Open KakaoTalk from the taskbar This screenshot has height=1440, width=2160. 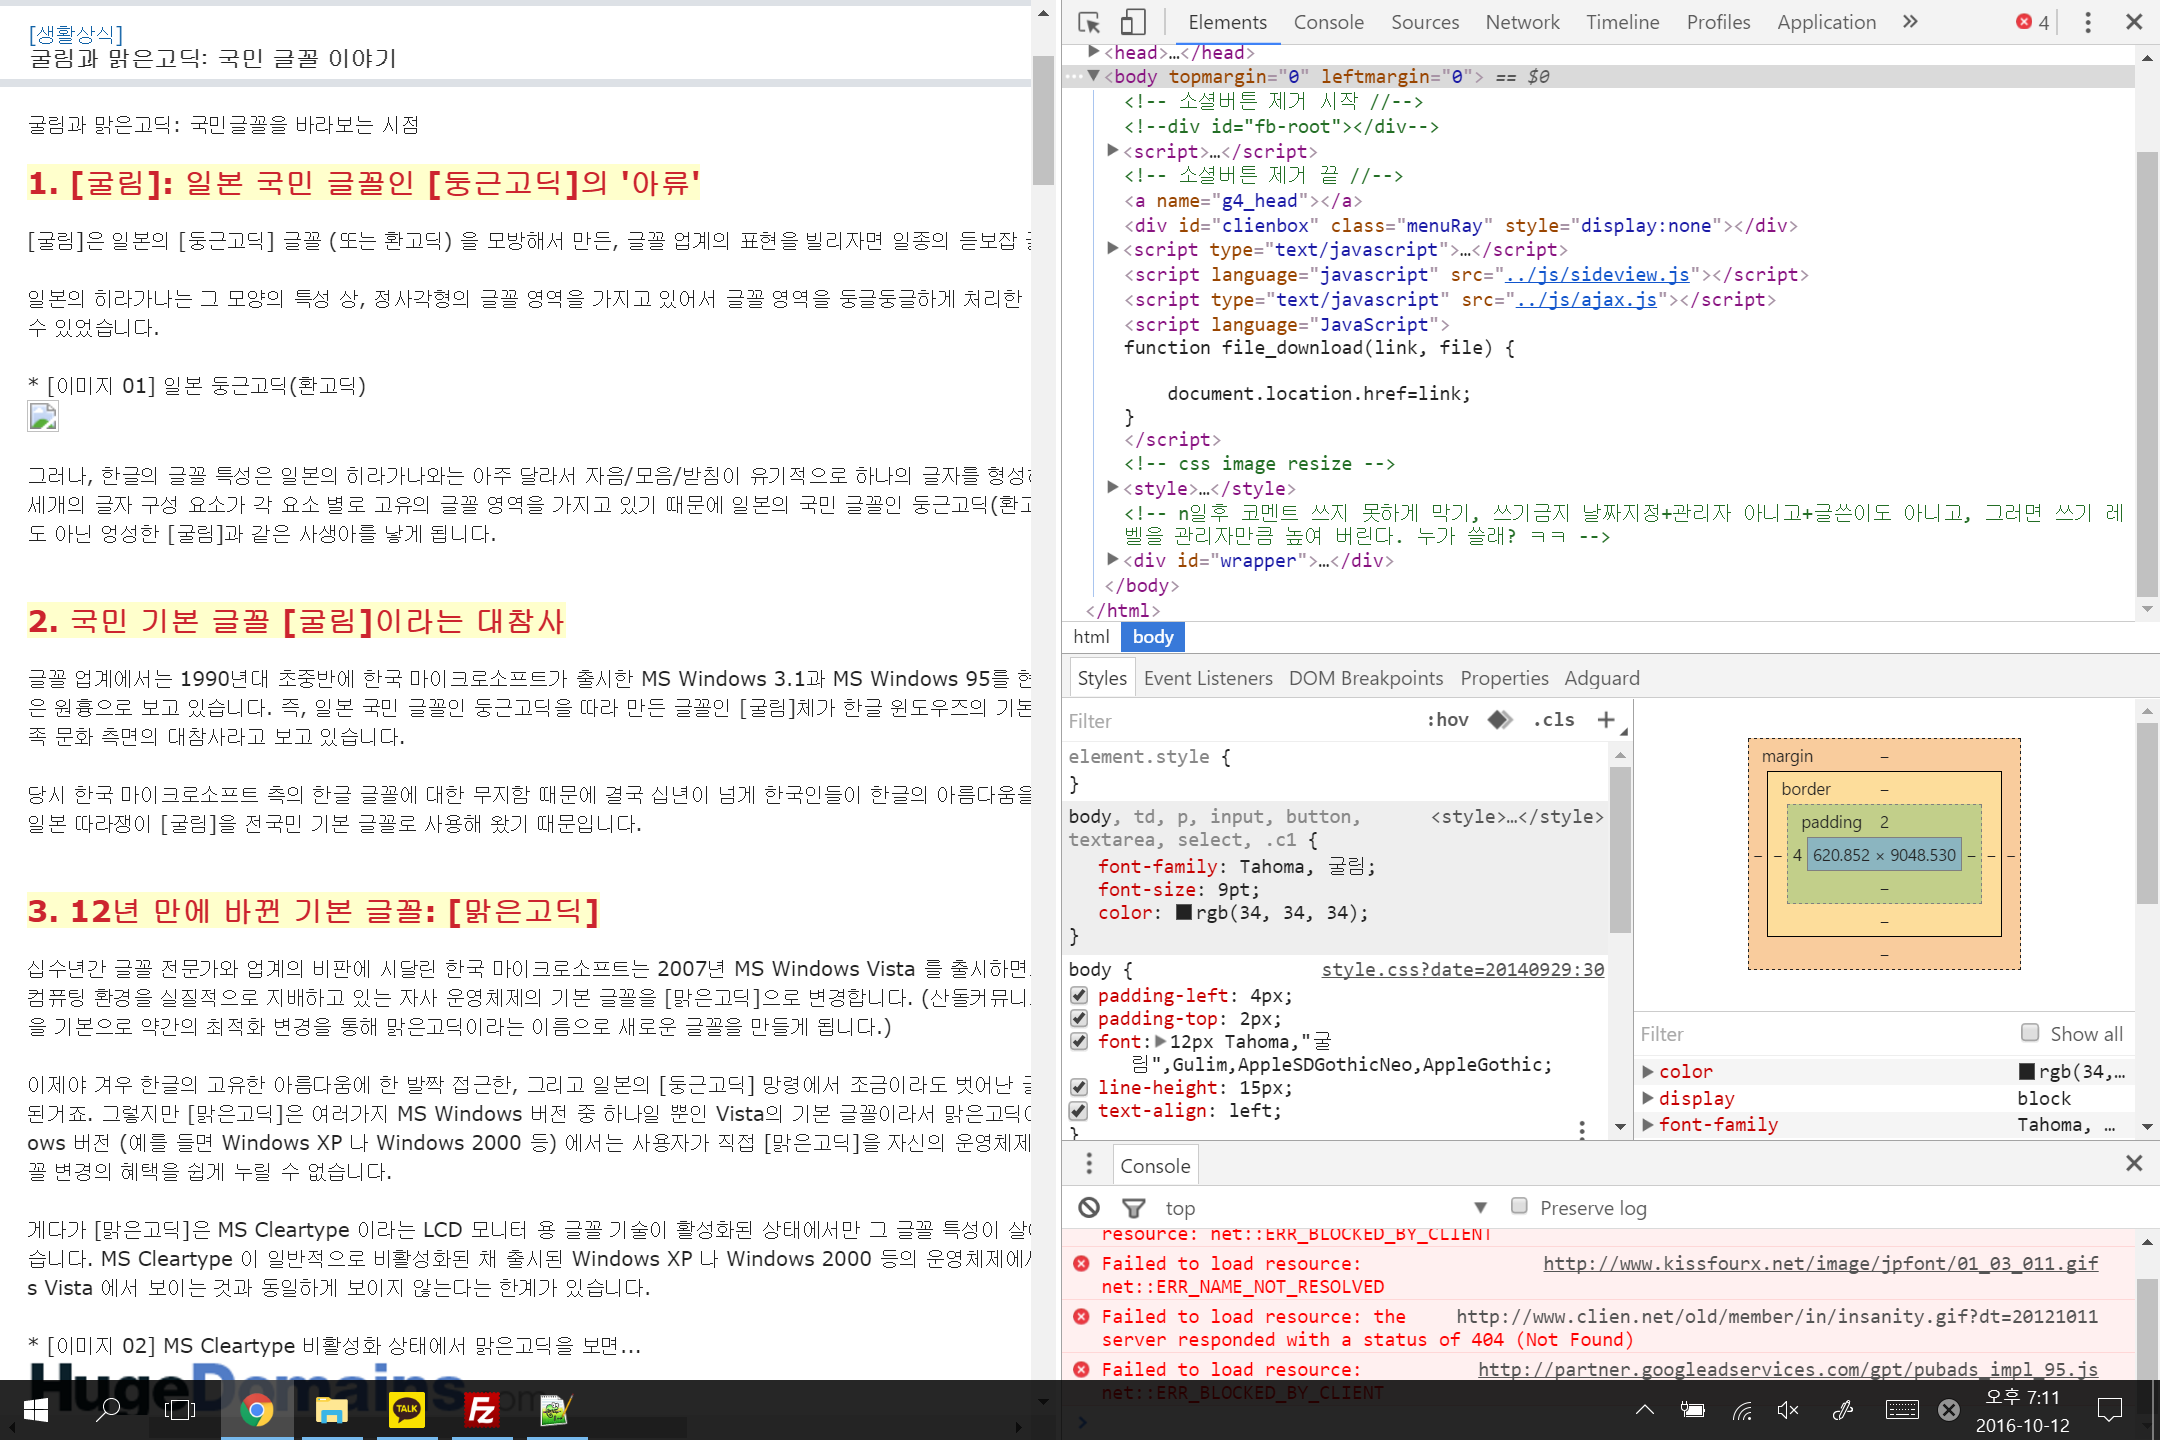(x=407, y=1410)
